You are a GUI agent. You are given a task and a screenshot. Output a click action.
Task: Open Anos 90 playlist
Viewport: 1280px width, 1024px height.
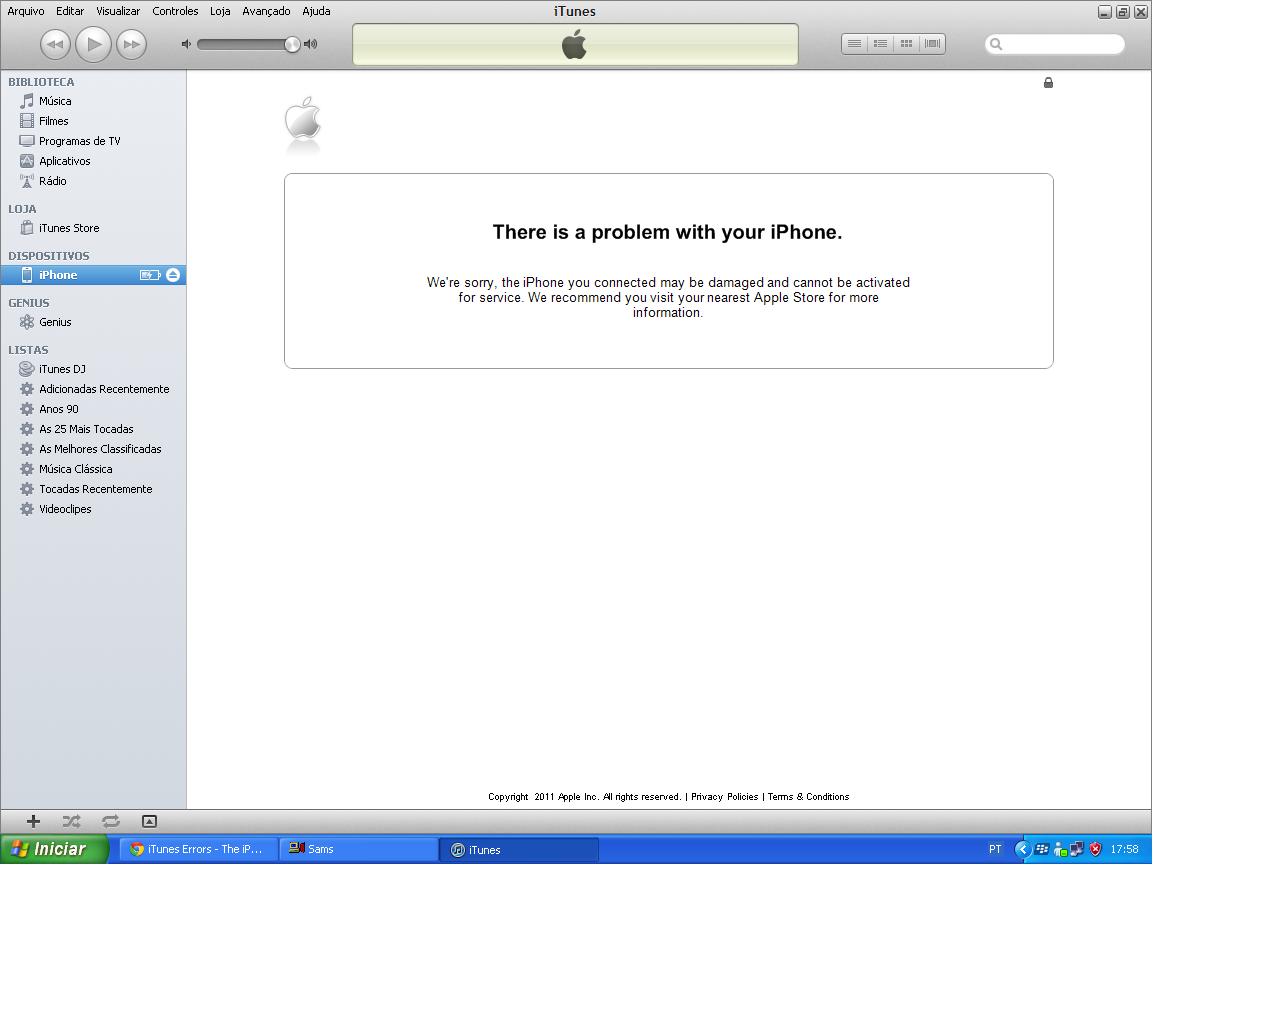pos(93,409)
